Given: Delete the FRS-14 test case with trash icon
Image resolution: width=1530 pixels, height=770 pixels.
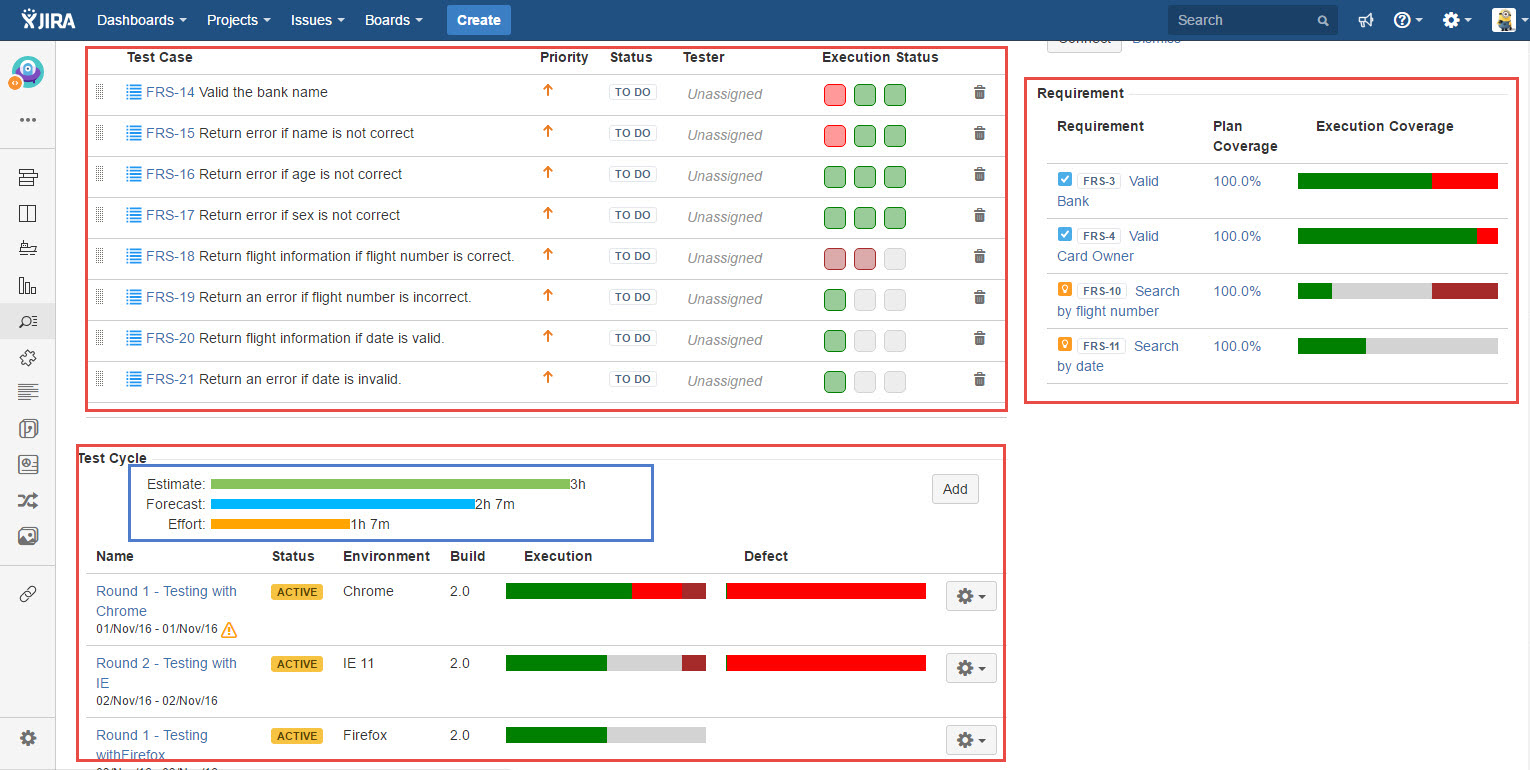Looking at the screenshot, I should pyautogui.click(x=979, y=93).
